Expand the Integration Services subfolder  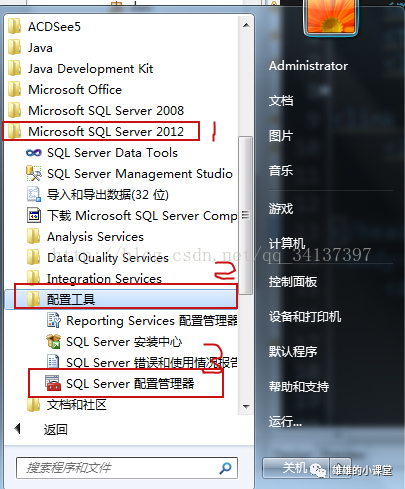(104, 278)
